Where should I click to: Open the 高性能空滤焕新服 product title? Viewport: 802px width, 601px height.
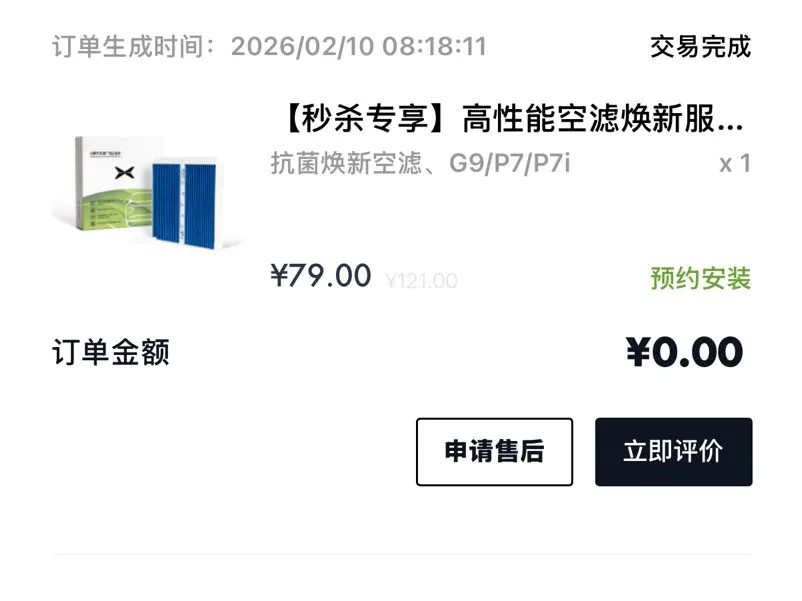pos(602,120)
